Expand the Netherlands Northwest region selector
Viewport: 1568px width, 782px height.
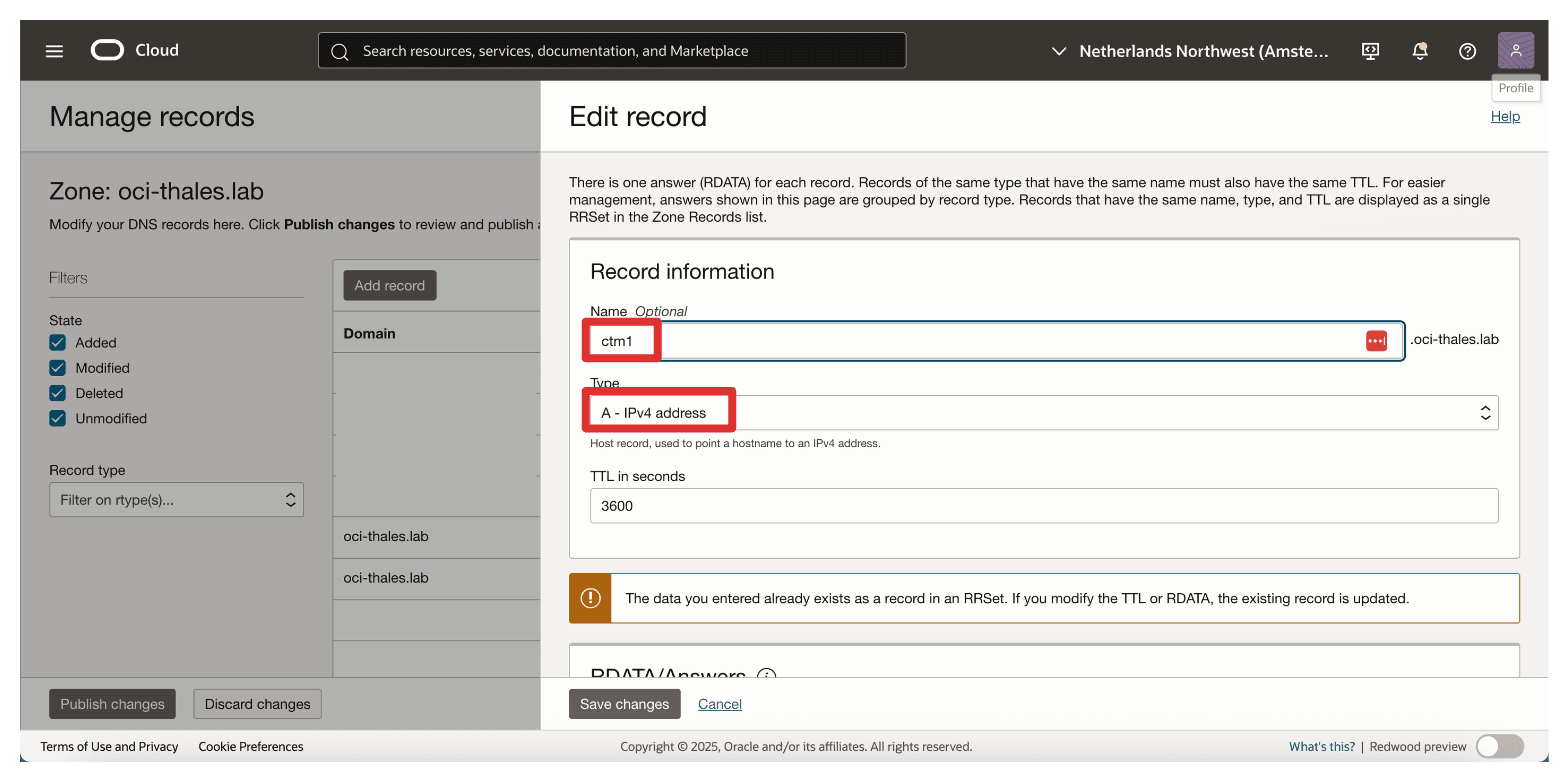pyautogui.click(x=1191, y=51)
